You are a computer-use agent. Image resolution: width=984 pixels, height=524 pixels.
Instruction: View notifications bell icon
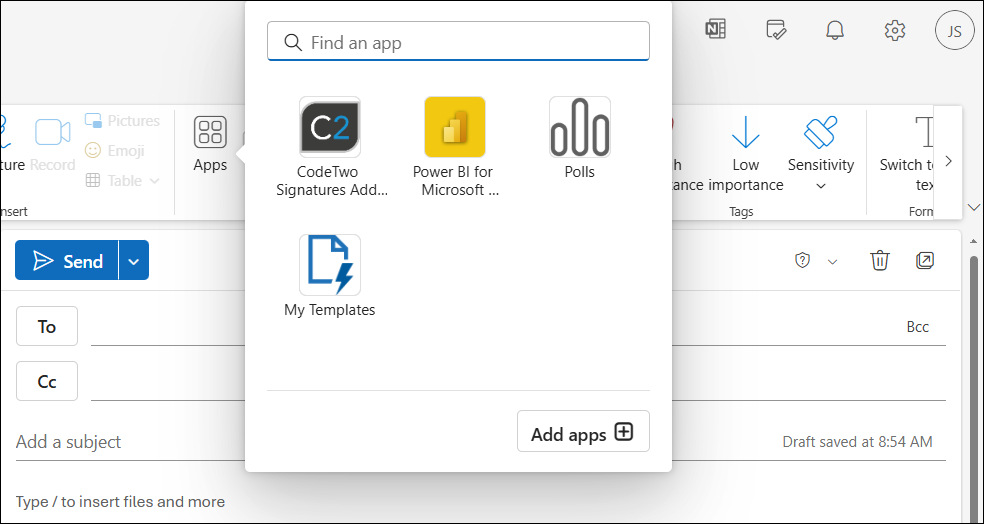click(835, 29)
